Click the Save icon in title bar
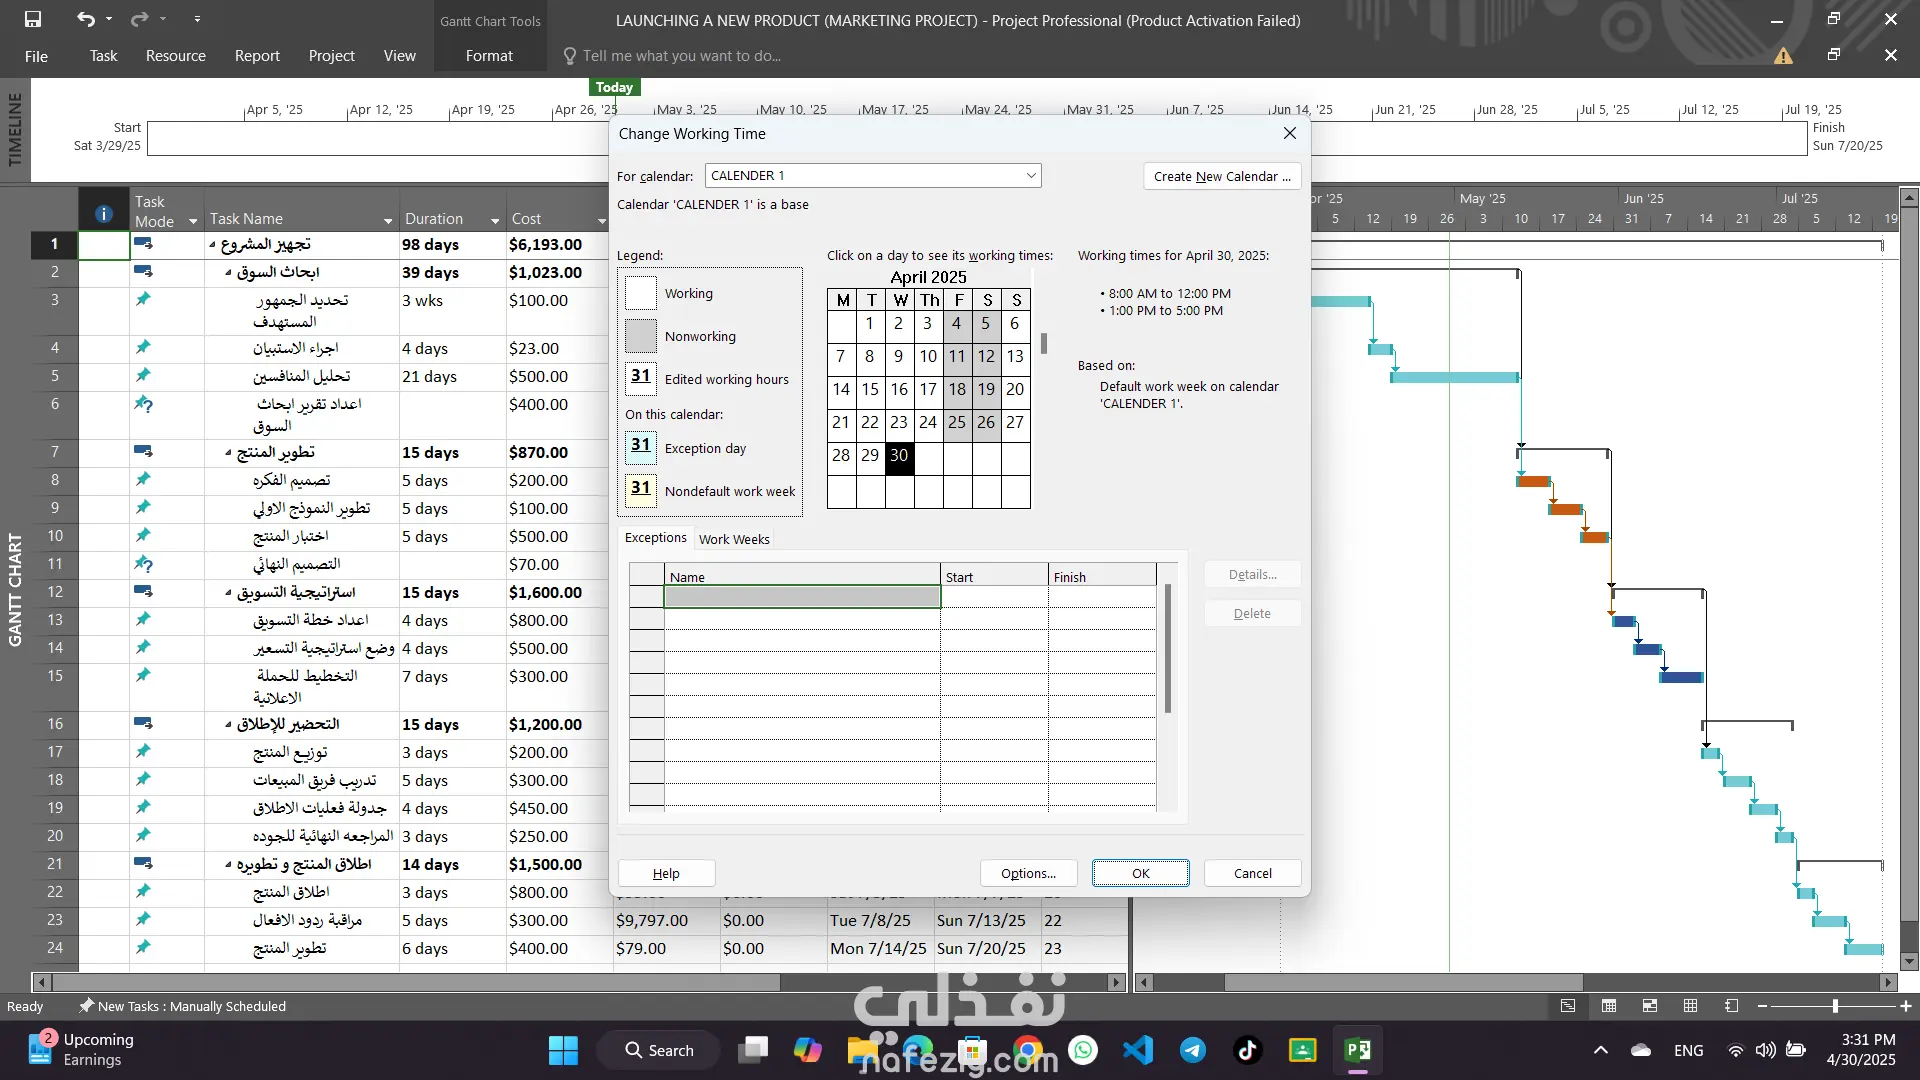Viewport: 1920px width, 1080px height. [x=33, y=19]
